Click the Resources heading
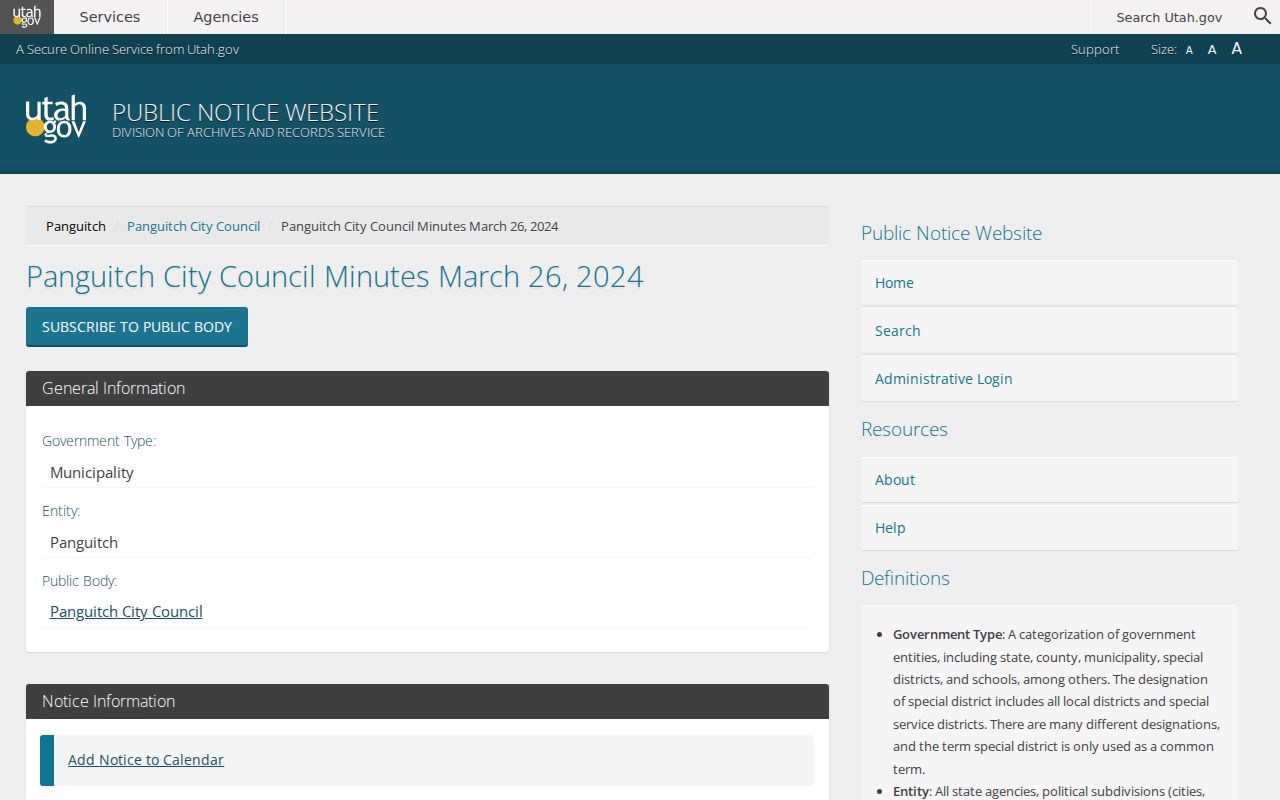The height and width of the screenshot is (800, 1280). point(904,429)
